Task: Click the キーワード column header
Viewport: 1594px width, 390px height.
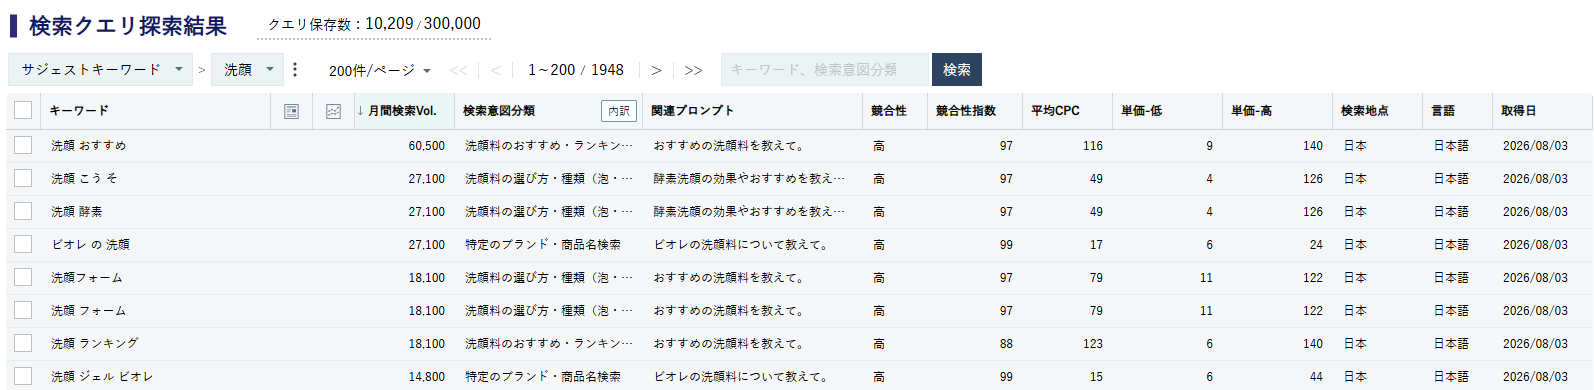Action: click(79, 111)
